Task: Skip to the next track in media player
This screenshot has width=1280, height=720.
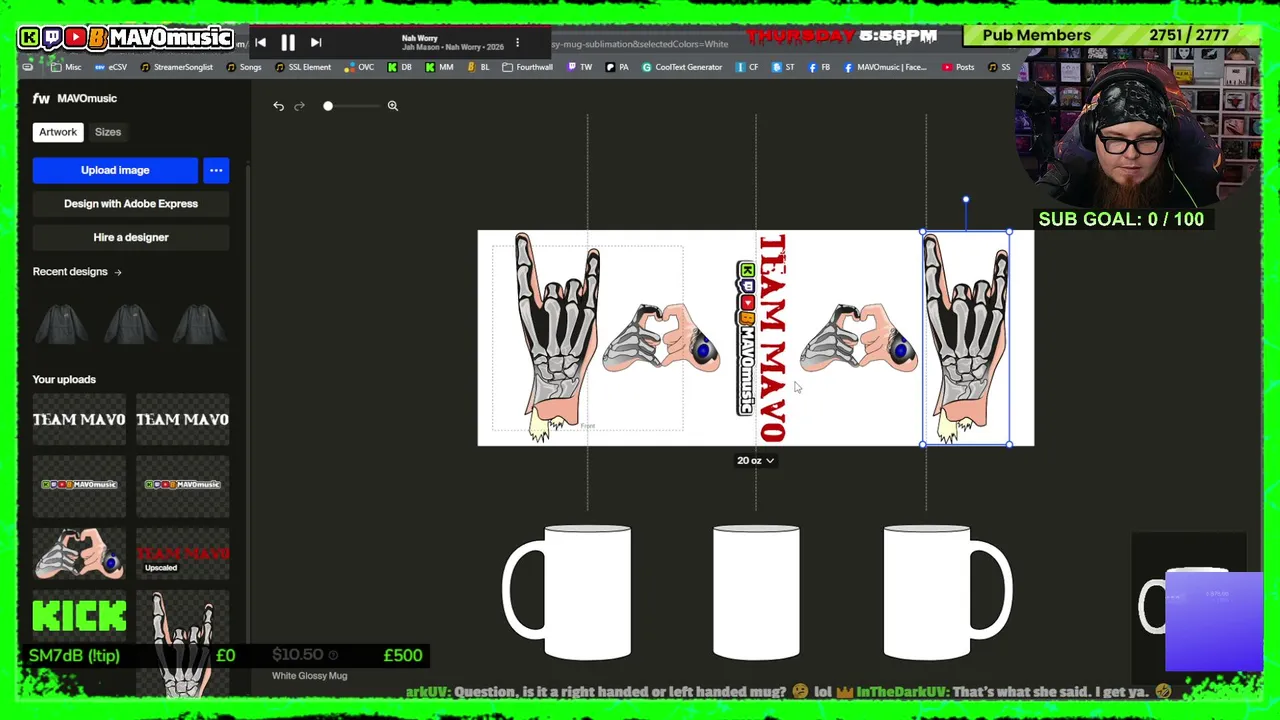Action: click(316, 42)
